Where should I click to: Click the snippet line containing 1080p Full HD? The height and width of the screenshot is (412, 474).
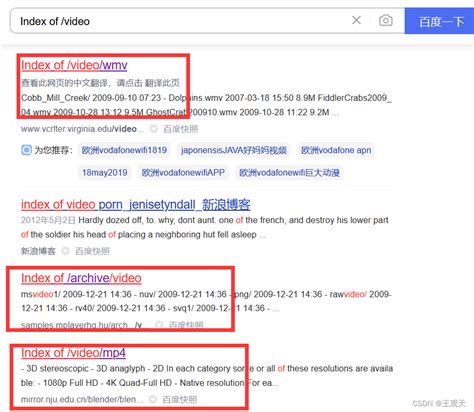tap(150, 383)
